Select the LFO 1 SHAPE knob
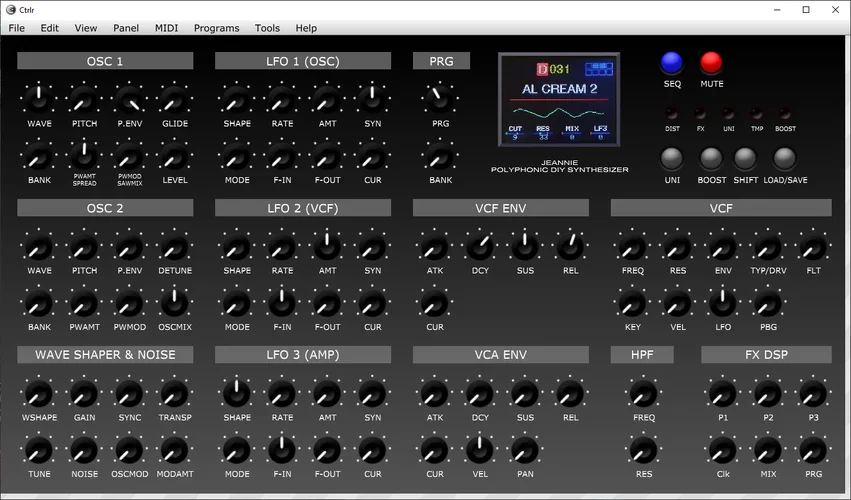This screenshot has height=500, width=851. (x=237, y=98)
